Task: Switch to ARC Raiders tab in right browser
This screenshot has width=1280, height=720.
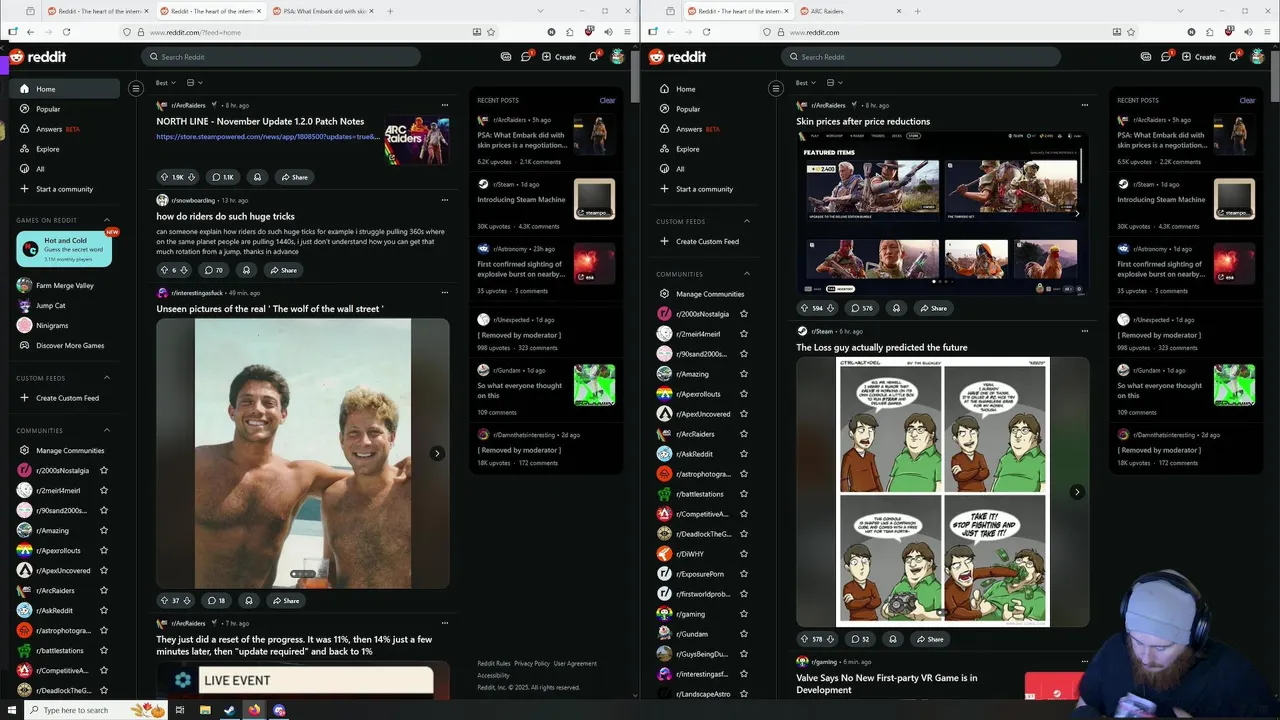Action: coord(852,11)
